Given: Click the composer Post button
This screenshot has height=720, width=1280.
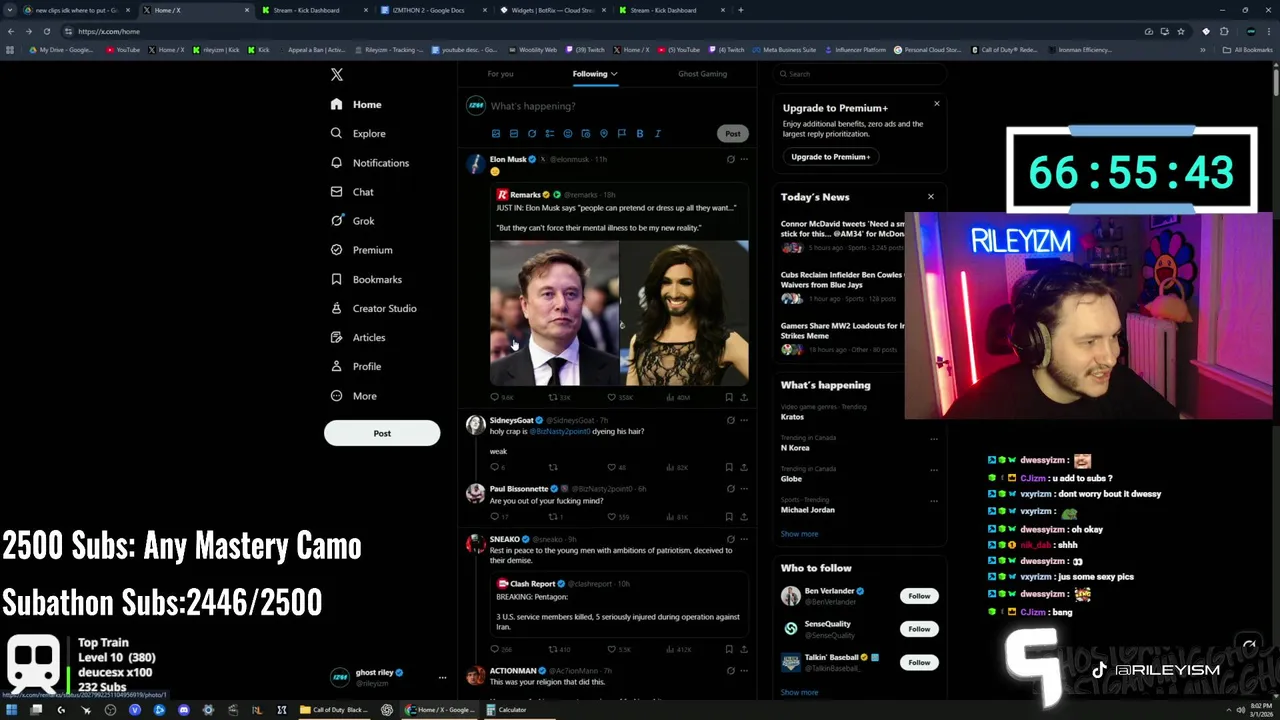Looking at the screenshot, I should 733,133.
